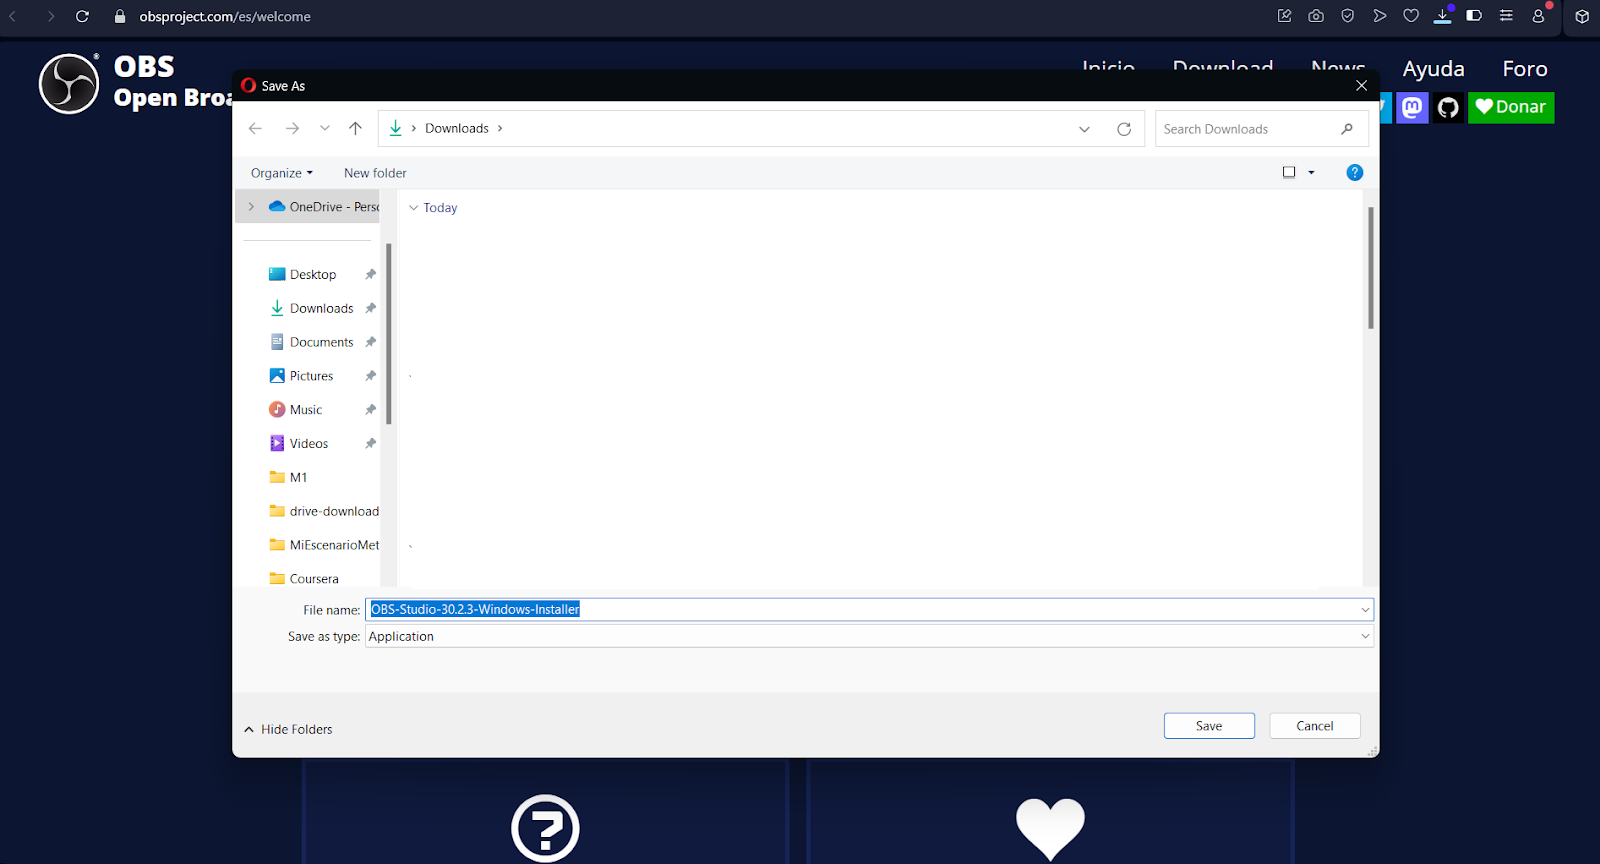The height and width of the screenshot is (864, 1600).
Task: Go forward in browser history
Action: pyautogui.click(x=50, y=16)
